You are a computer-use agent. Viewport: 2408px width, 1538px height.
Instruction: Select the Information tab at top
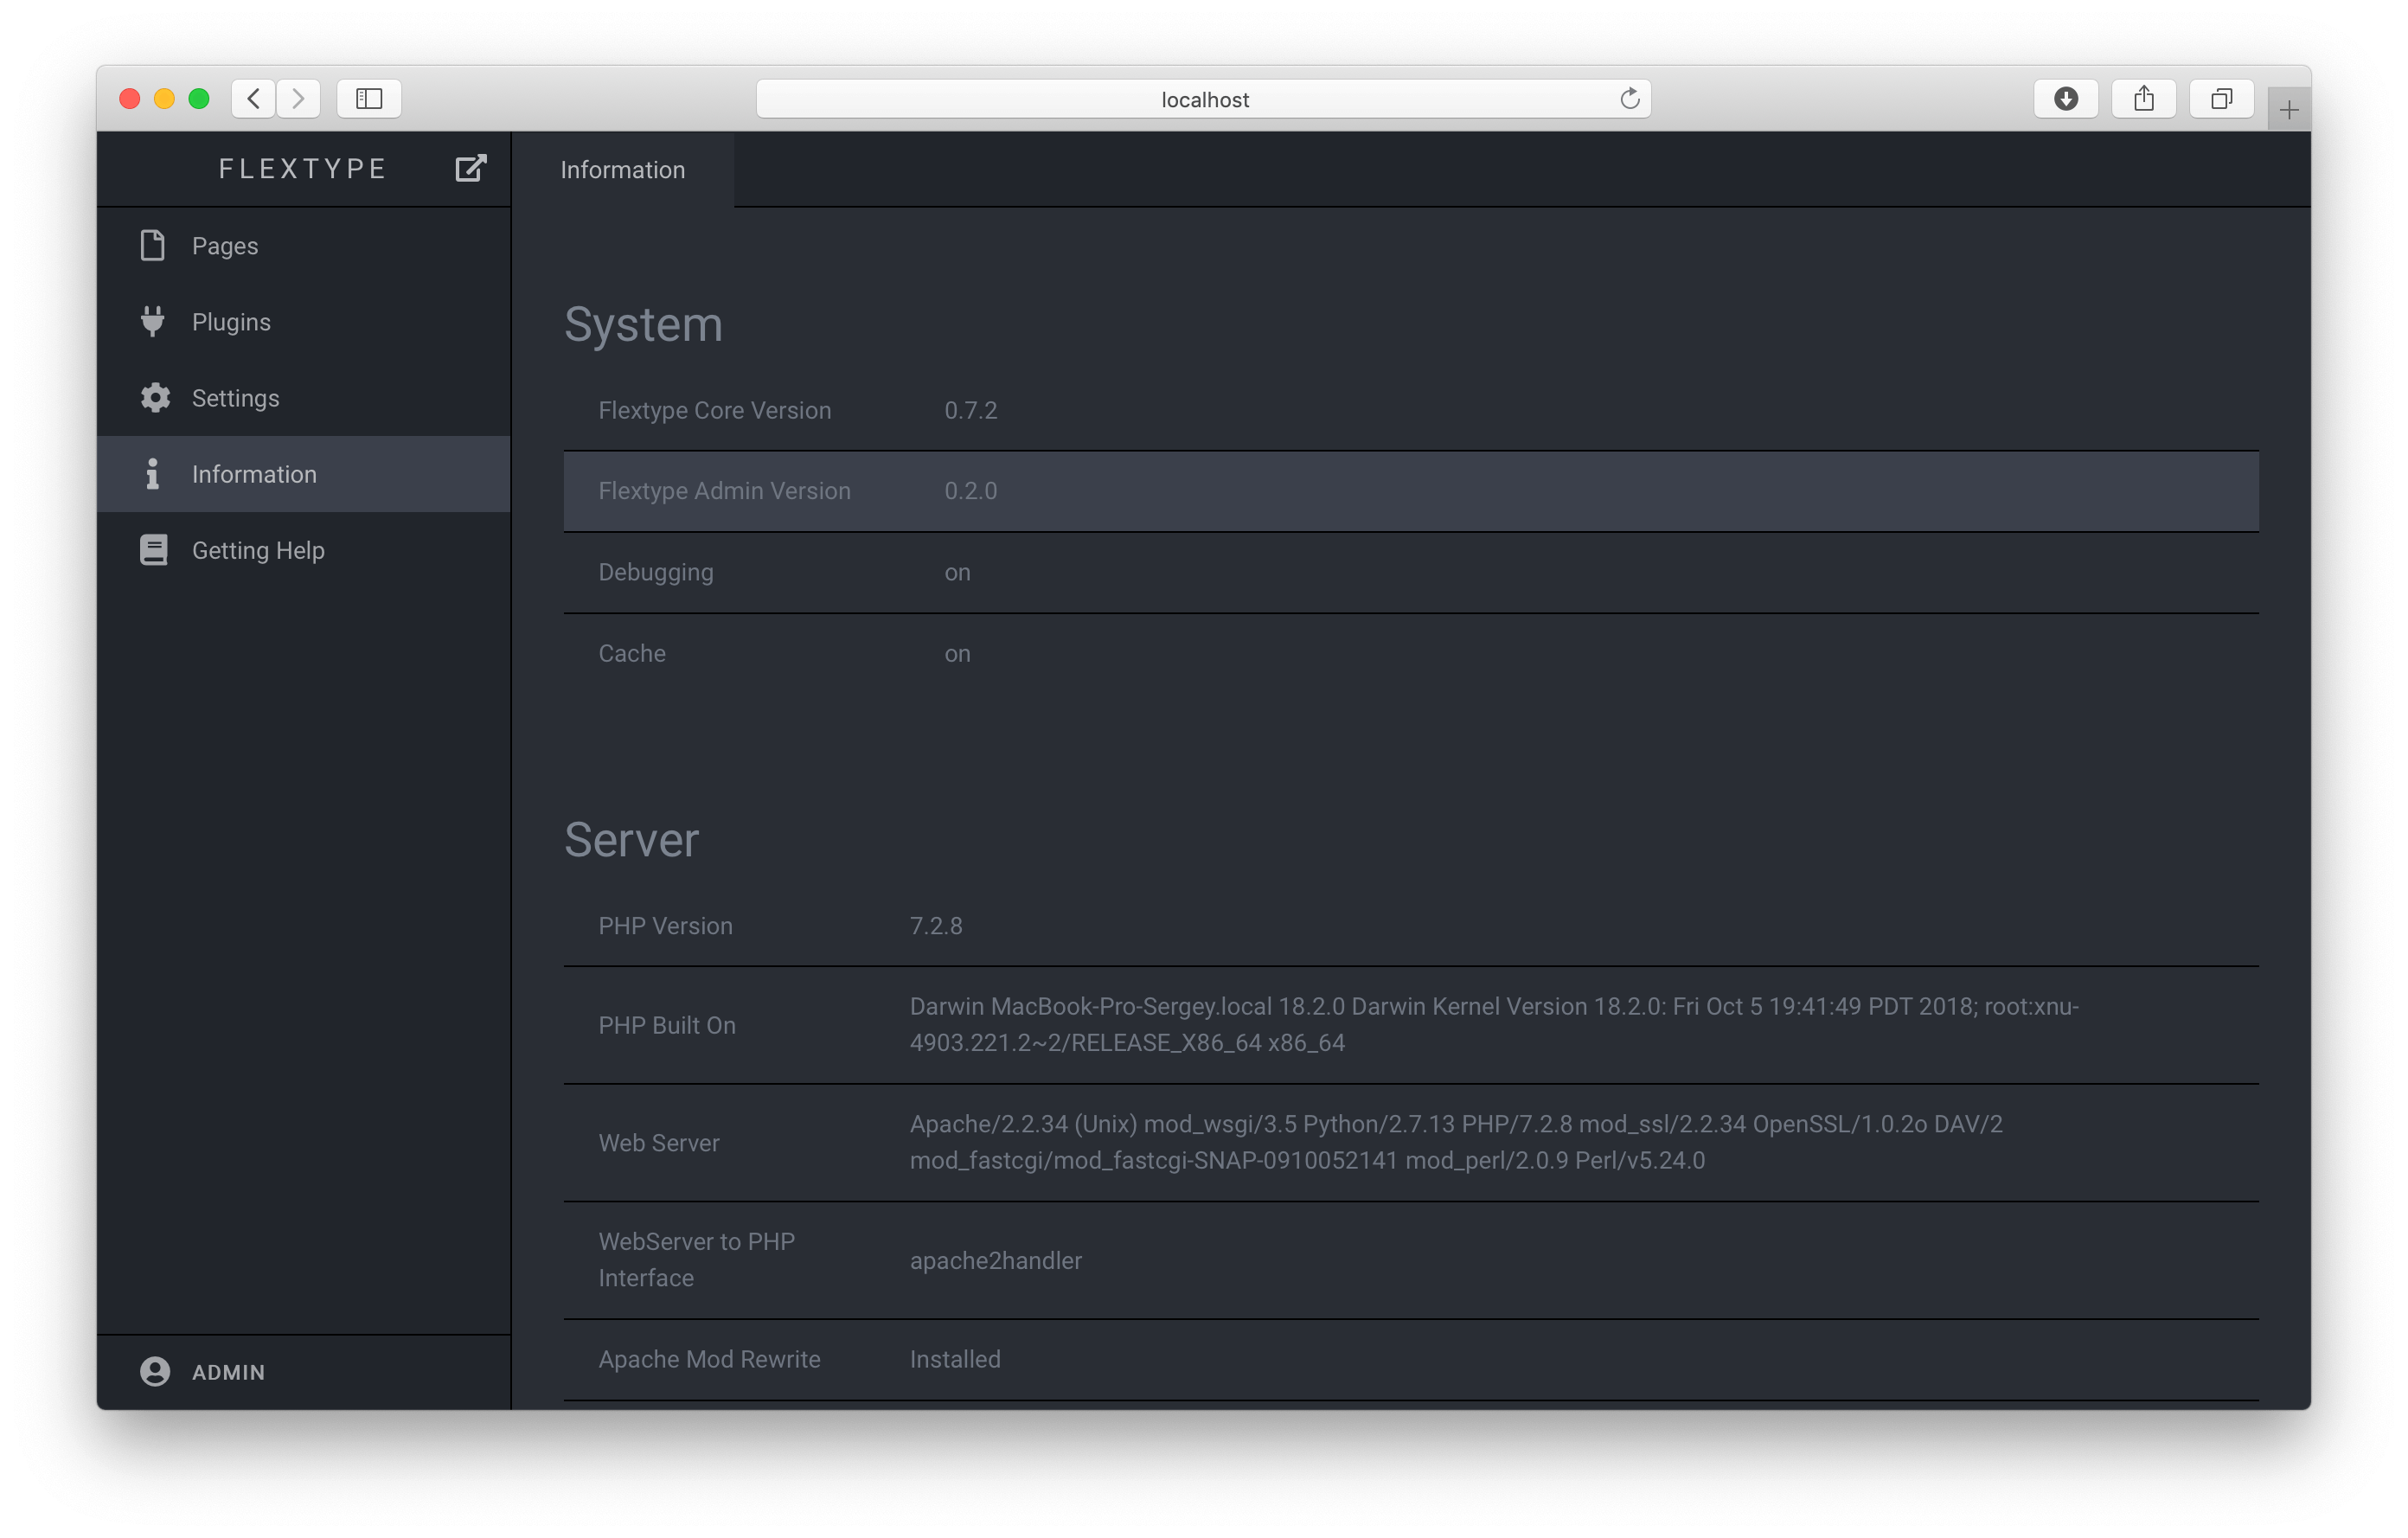(x=622, y=170)
